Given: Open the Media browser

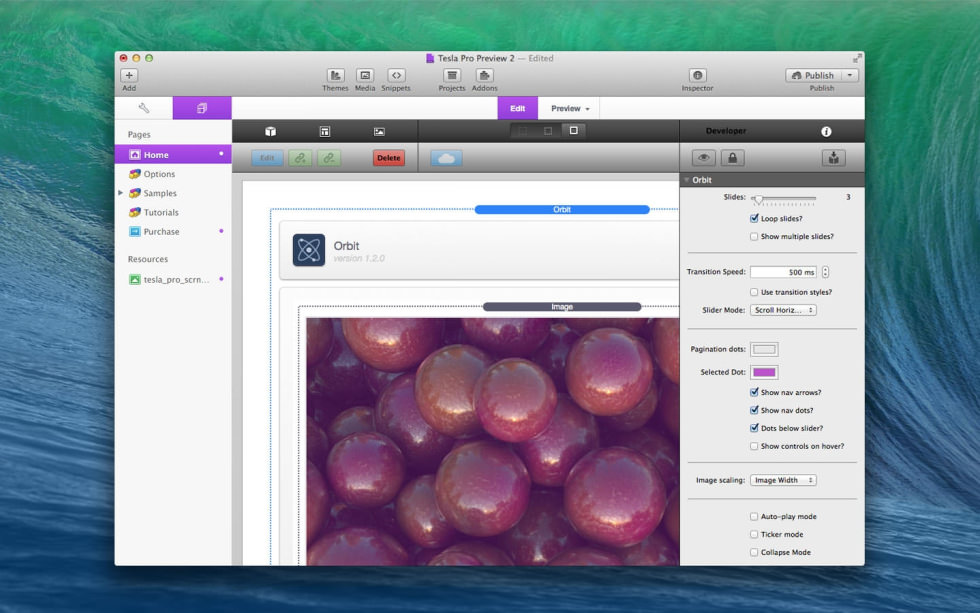Looking at the screenshot, I should [x=365, y=75].
